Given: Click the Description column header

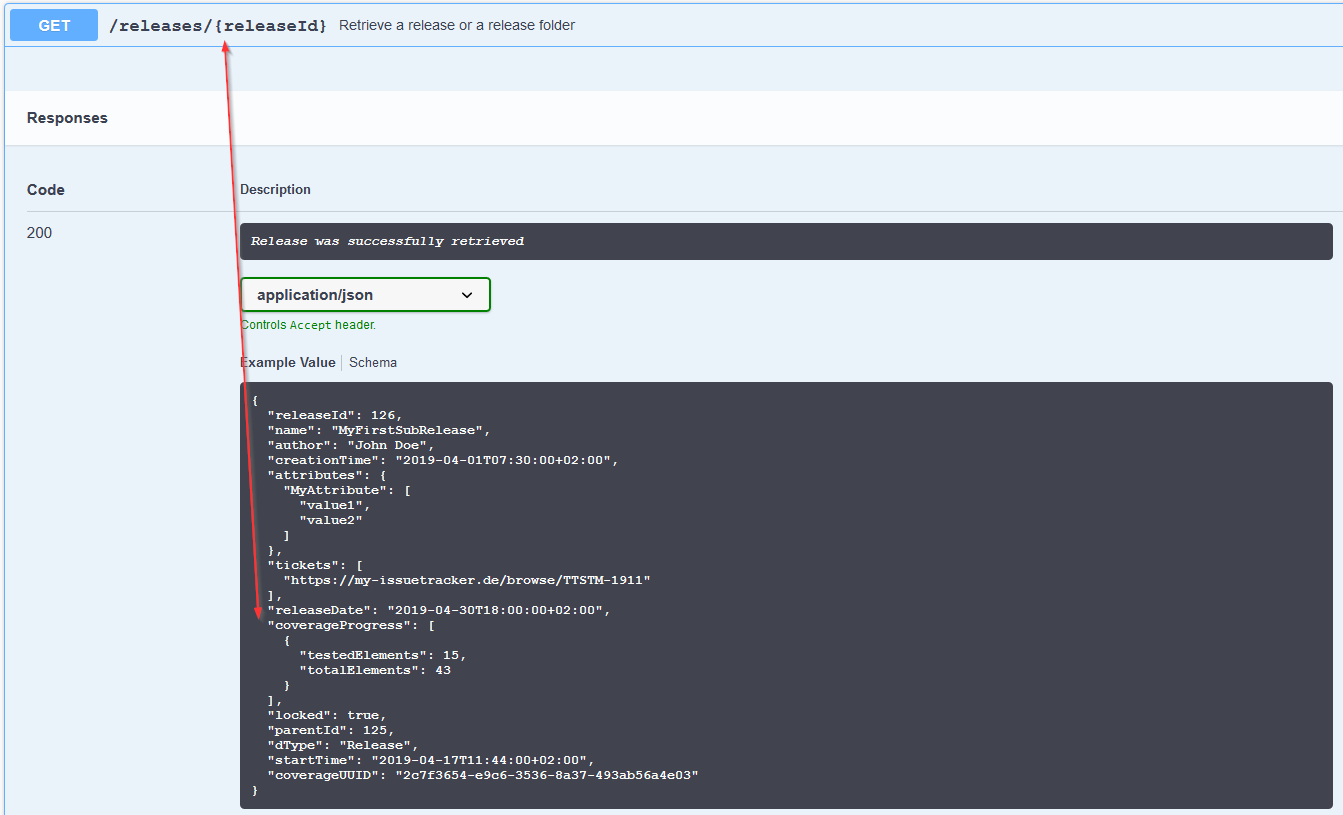Looking at the screenshot, I should click(x=275, y=190).
